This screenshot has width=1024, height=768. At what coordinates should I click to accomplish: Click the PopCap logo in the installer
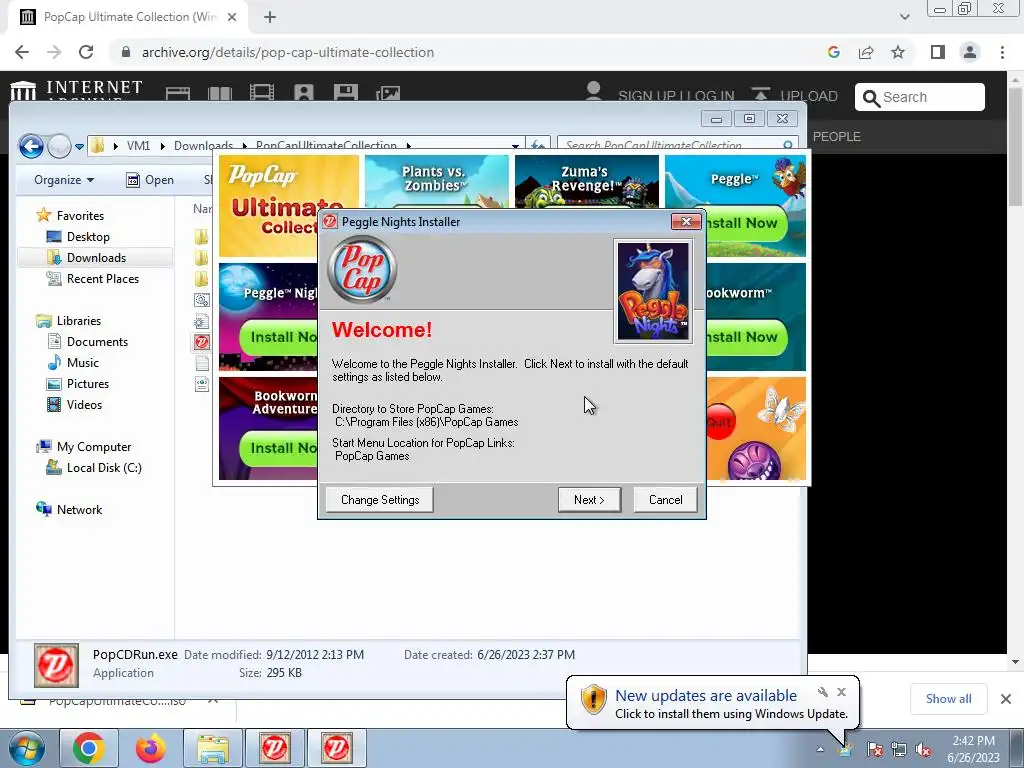(x=362, y=269)
